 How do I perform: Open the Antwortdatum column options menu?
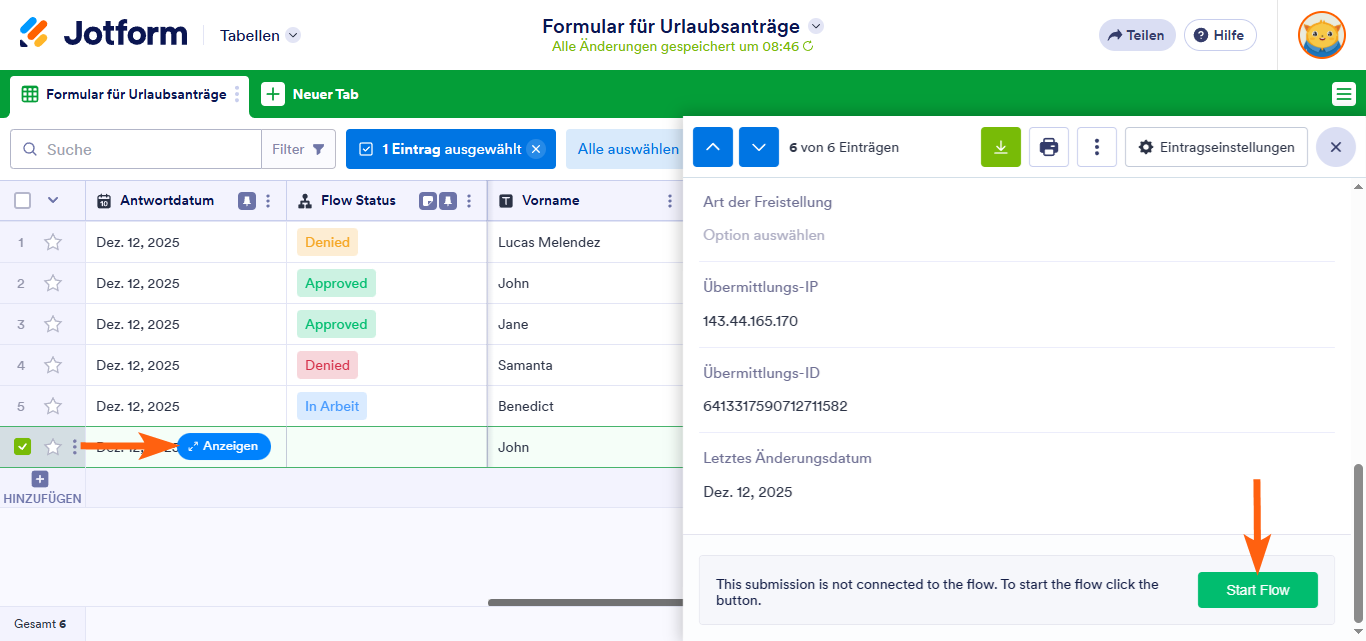click(x=266, y=200)
